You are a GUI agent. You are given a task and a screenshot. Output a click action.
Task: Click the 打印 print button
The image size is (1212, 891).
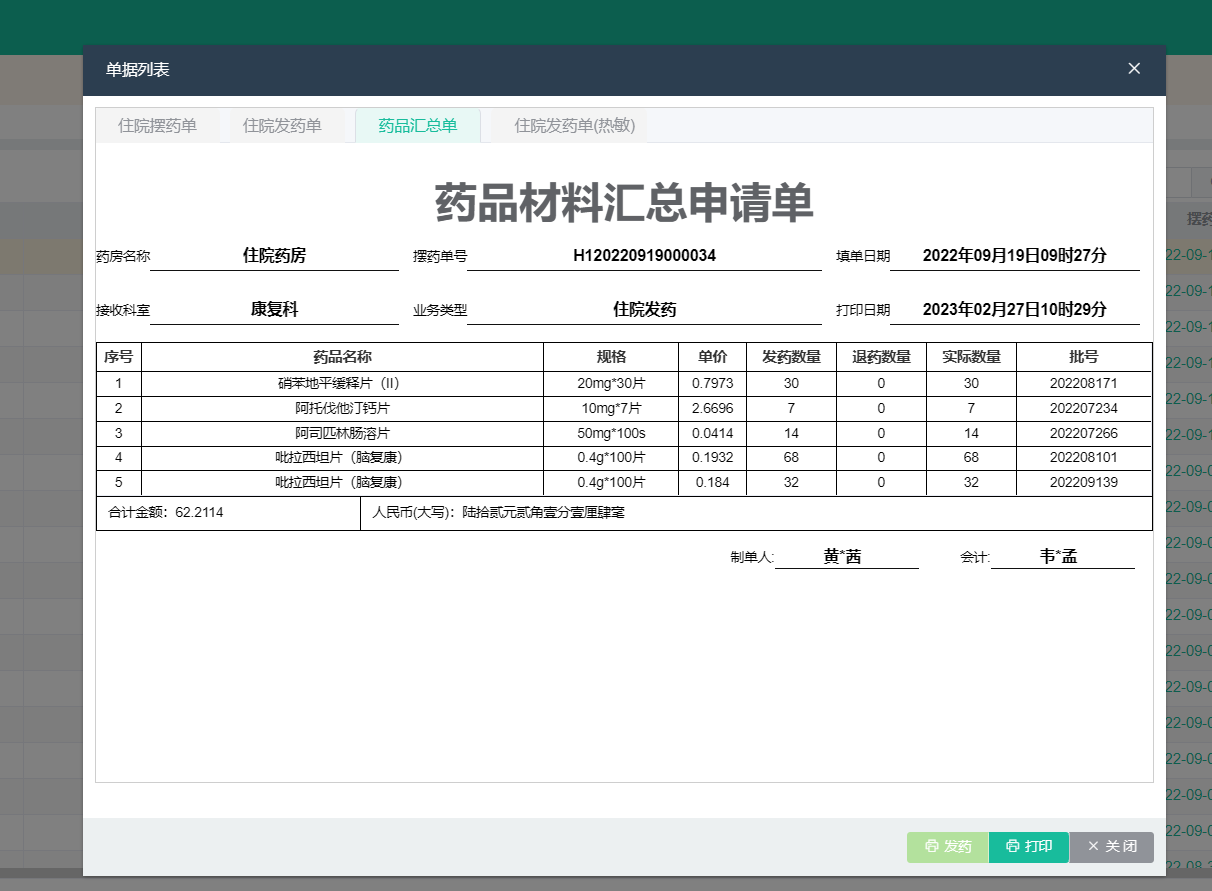point(1029,846)
